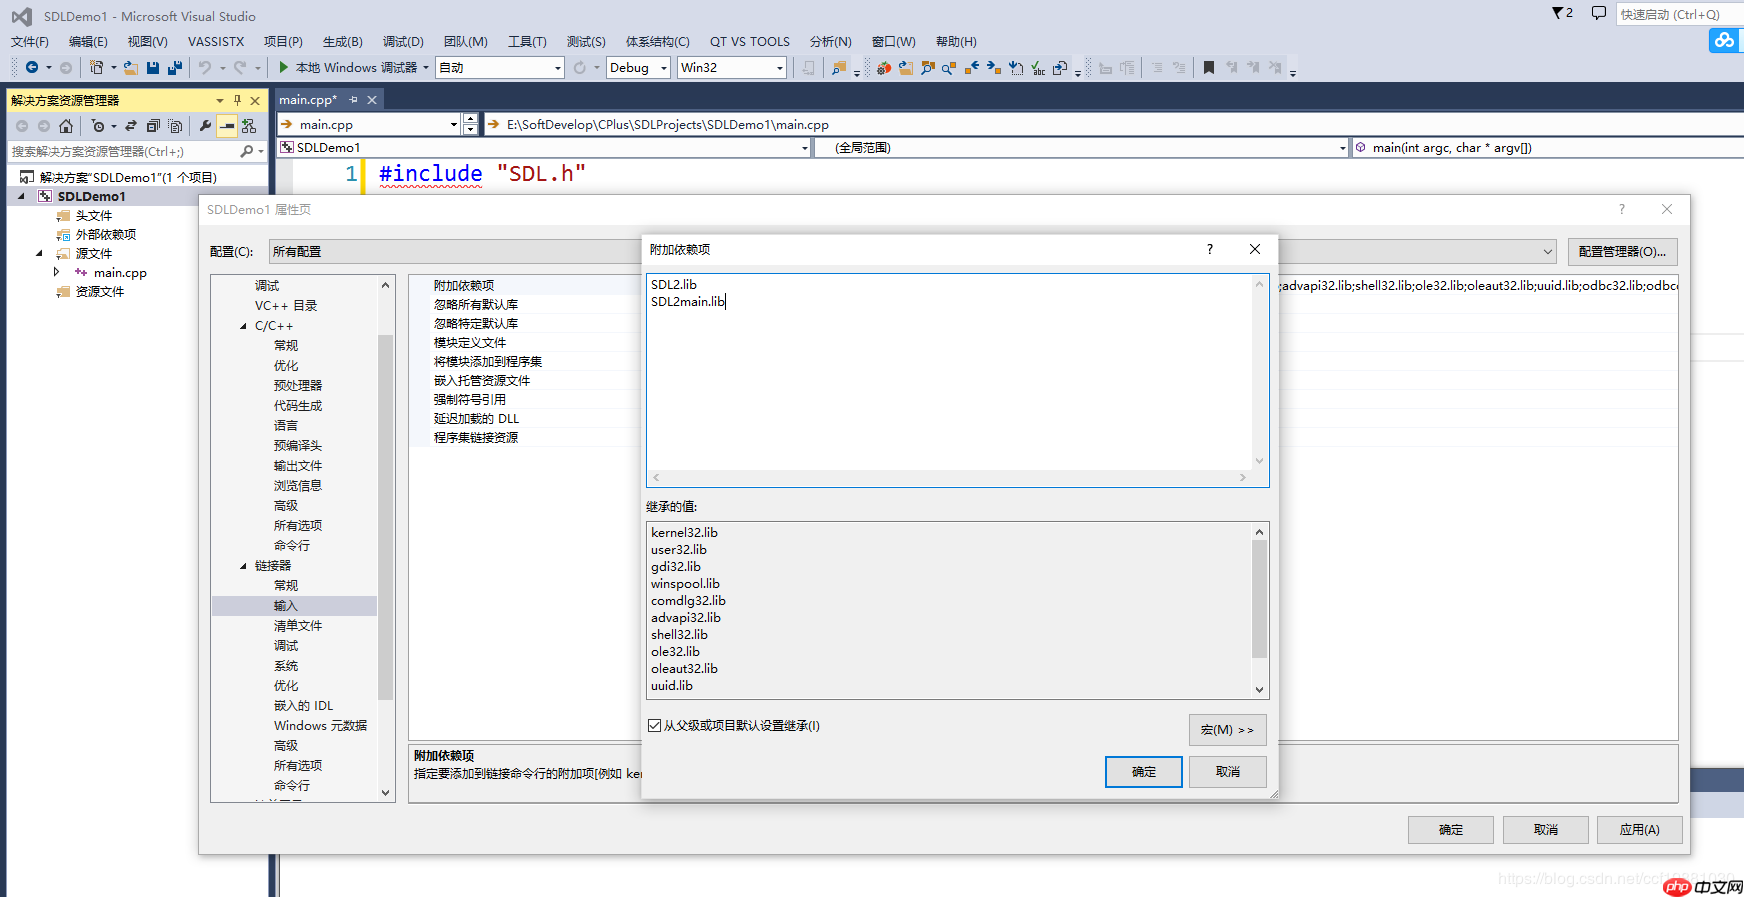Viewport: 1744px width, 897px height.
Task: Toggle 从父级或项目默认设置继承 checkbox
Action: pos(655,726)
